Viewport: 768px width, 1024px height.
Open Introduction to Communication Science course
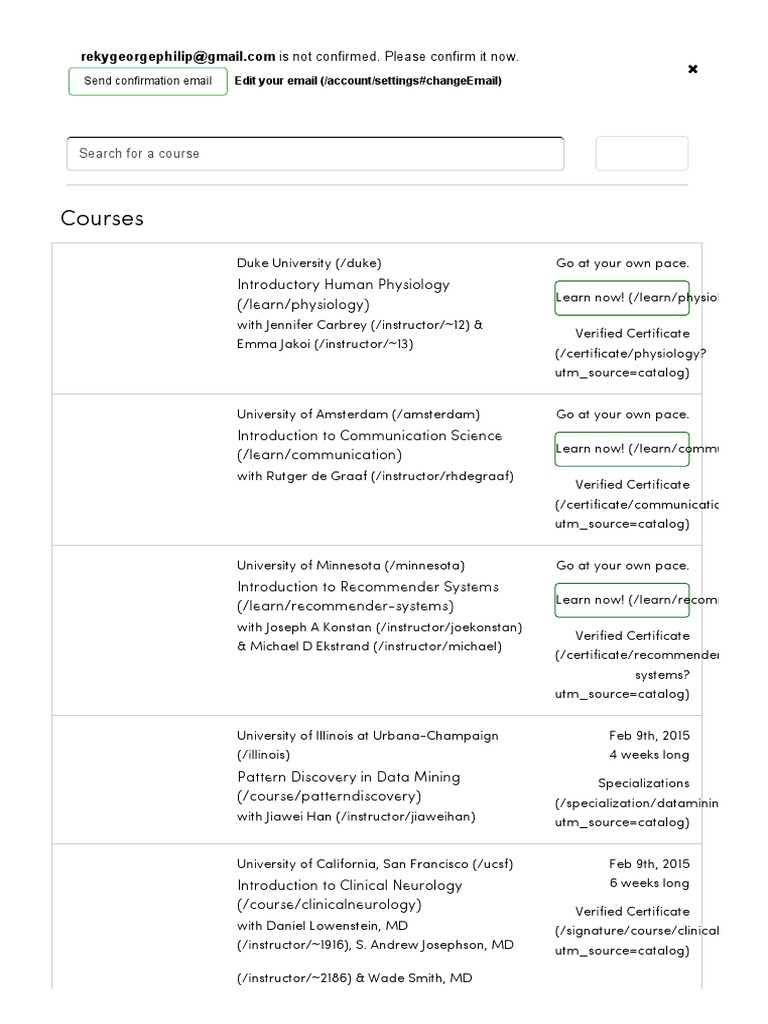tap(369, 435)
